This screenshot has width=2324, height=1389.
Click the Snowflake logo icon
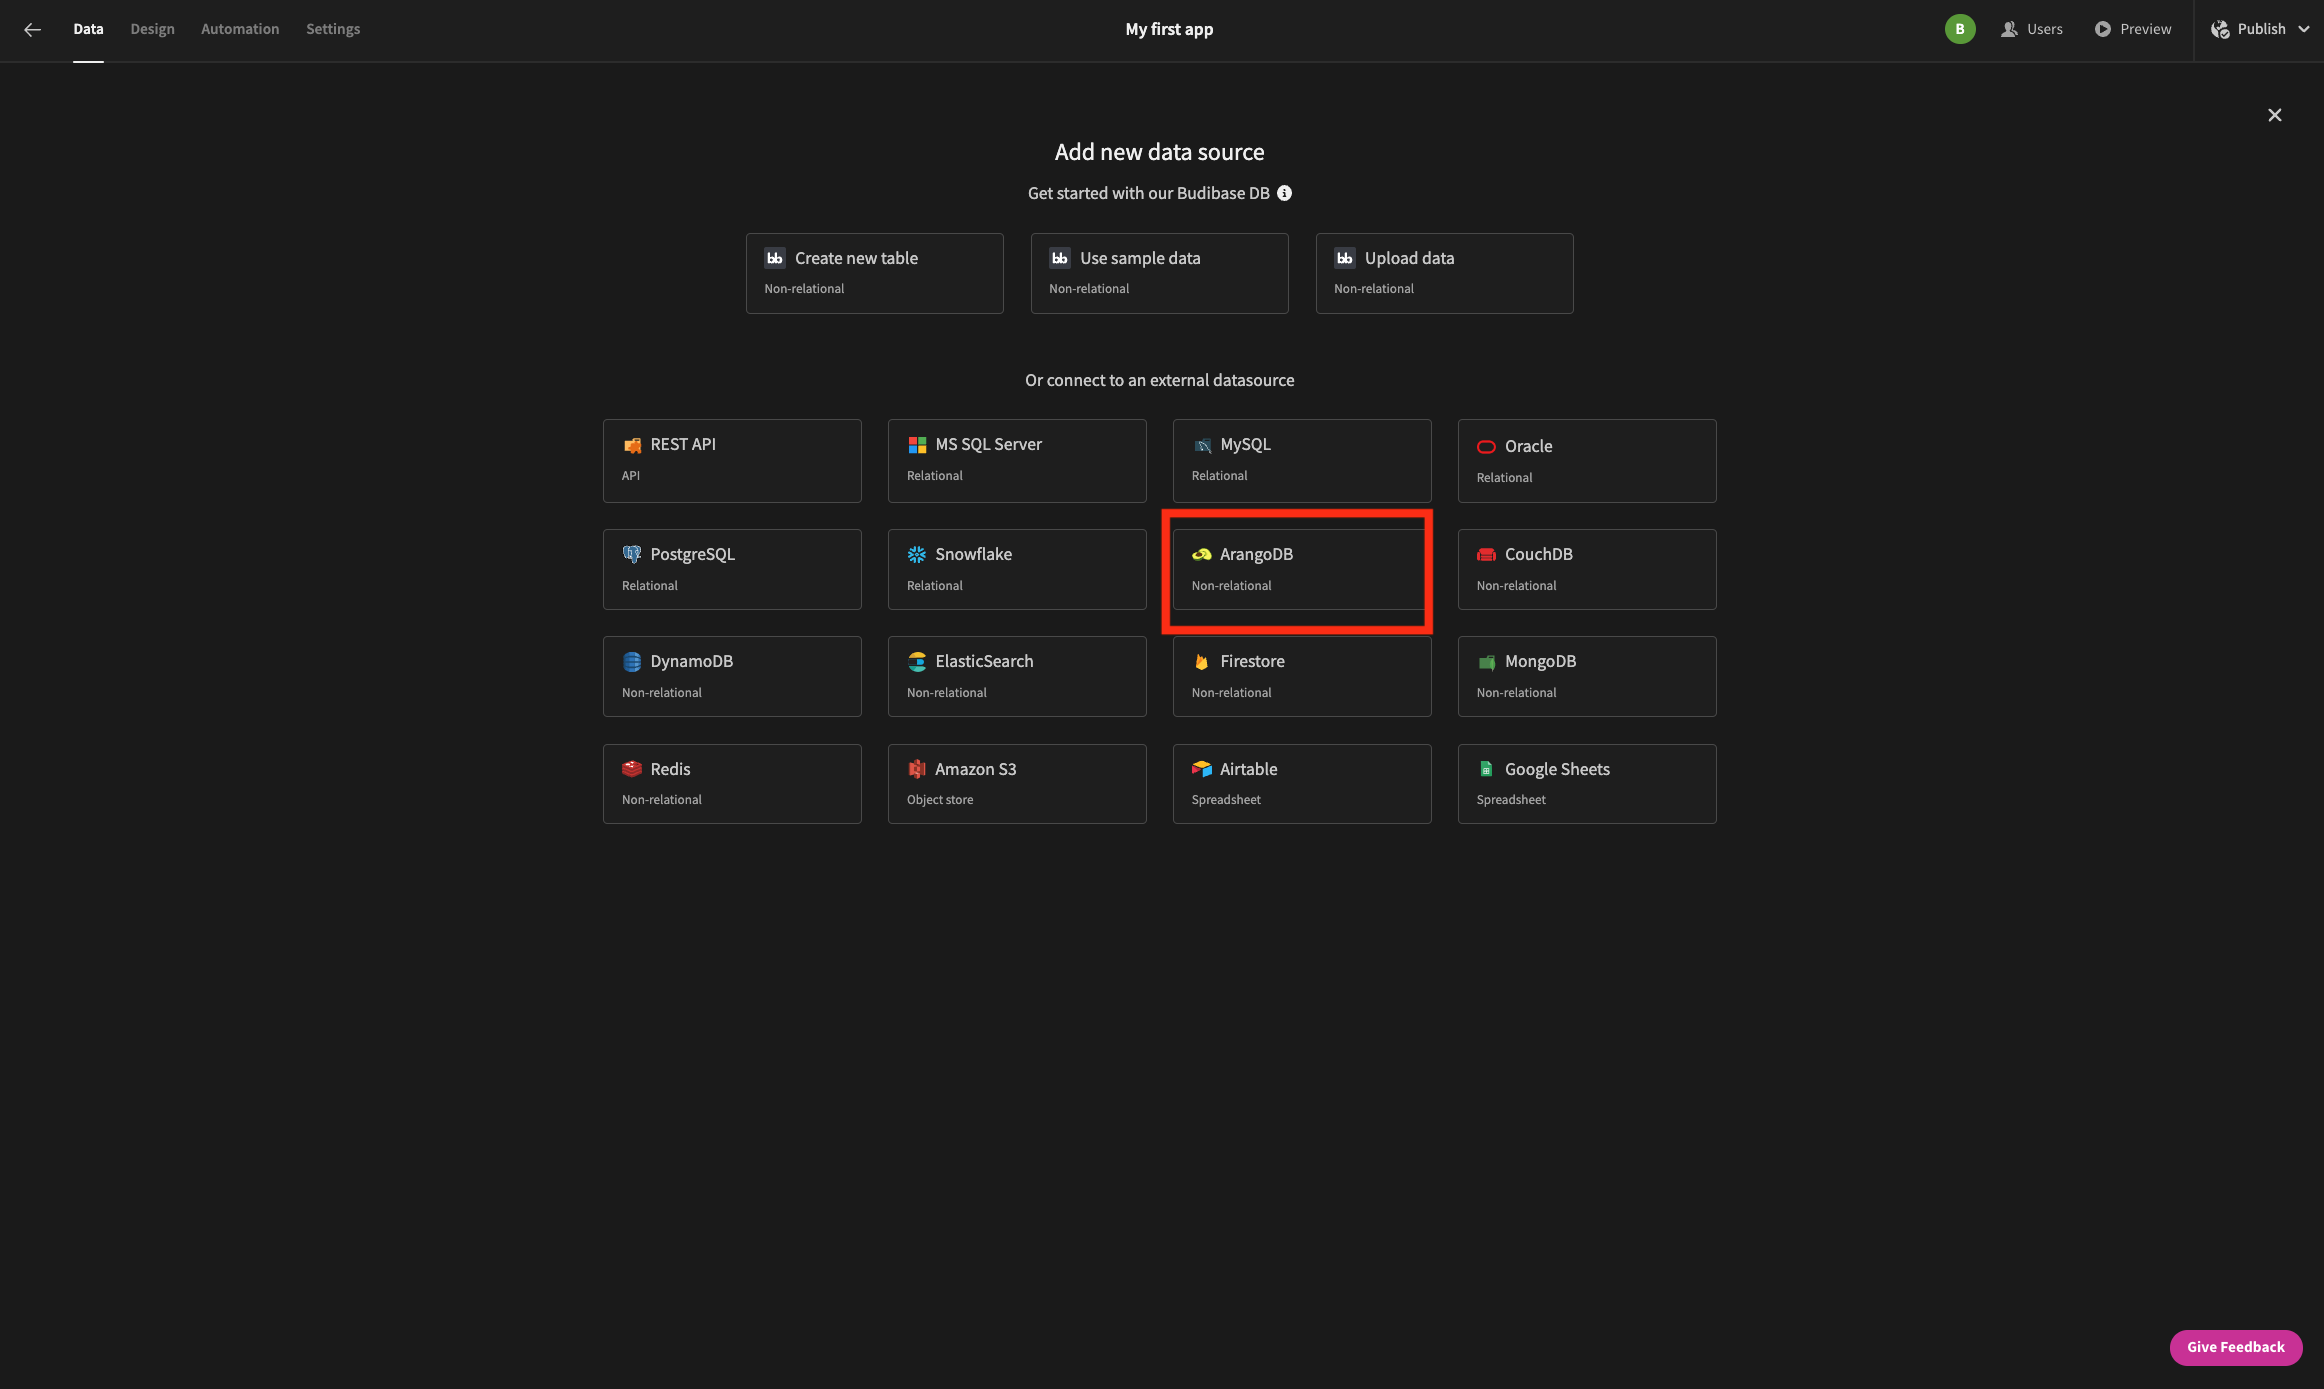[x=917, y=554]
